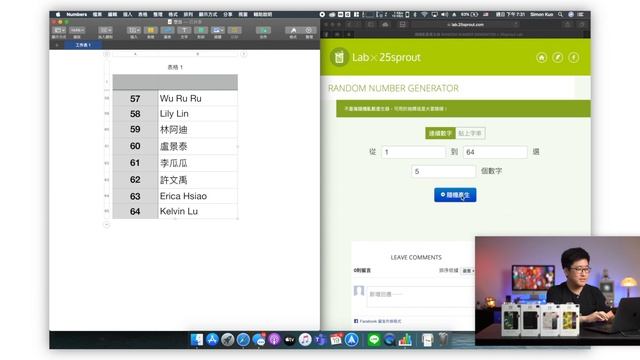
Task: Open Microsoft Teams from the Dock
Action: pos(320,340)
